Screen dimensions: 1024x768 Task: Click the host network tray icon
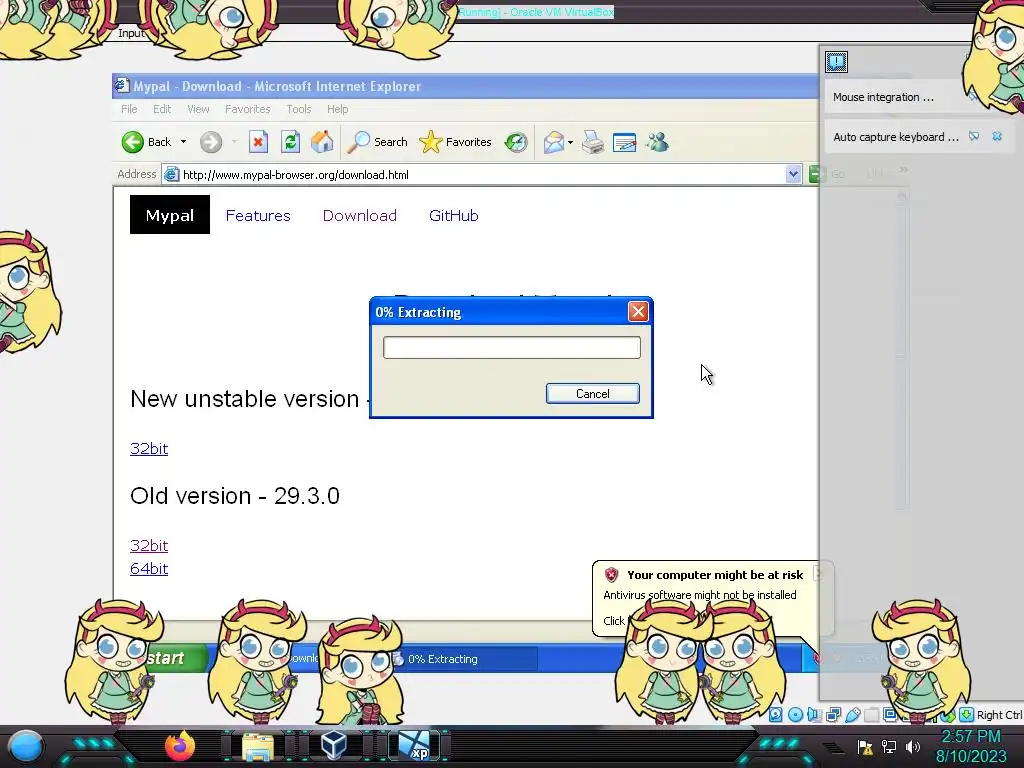pyautogui.click(x=889, y=746)
